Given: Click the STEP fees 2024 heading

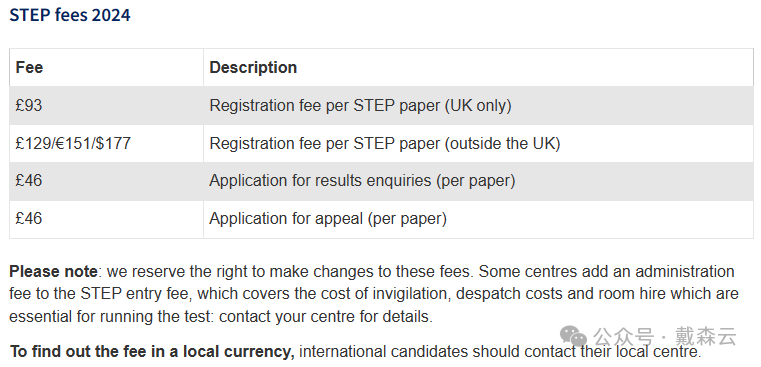Looking at the screenshot, I should click(x=70, y=15).
